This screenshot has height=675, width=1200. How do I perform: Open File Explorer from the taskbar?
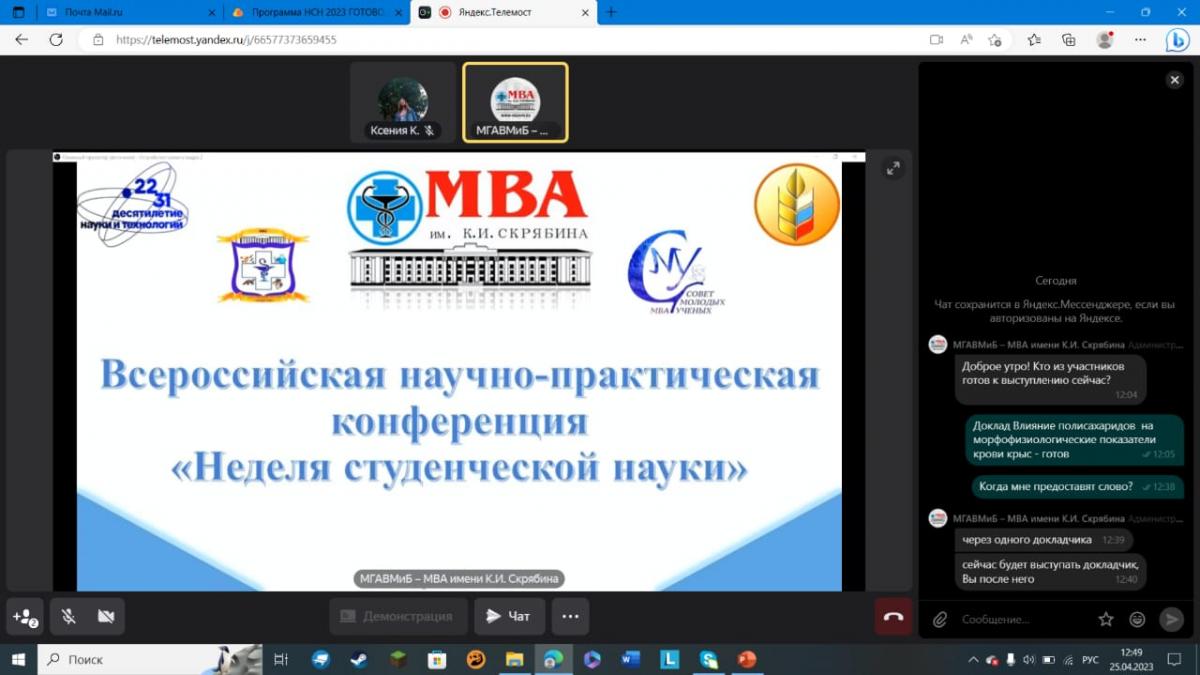coord(514,659)
